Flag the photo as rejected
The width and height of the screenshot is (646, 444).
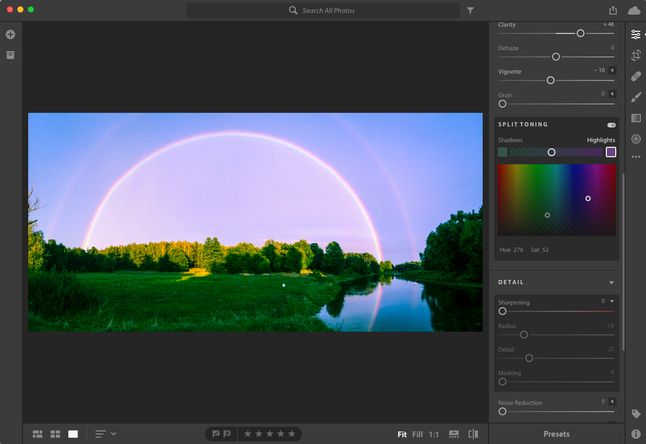click(227, 434)
